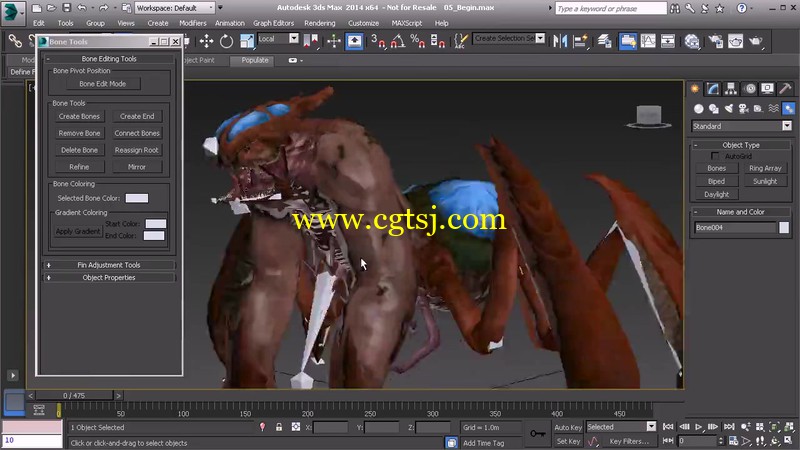Open the Display command panel tab

coord(767,89)
